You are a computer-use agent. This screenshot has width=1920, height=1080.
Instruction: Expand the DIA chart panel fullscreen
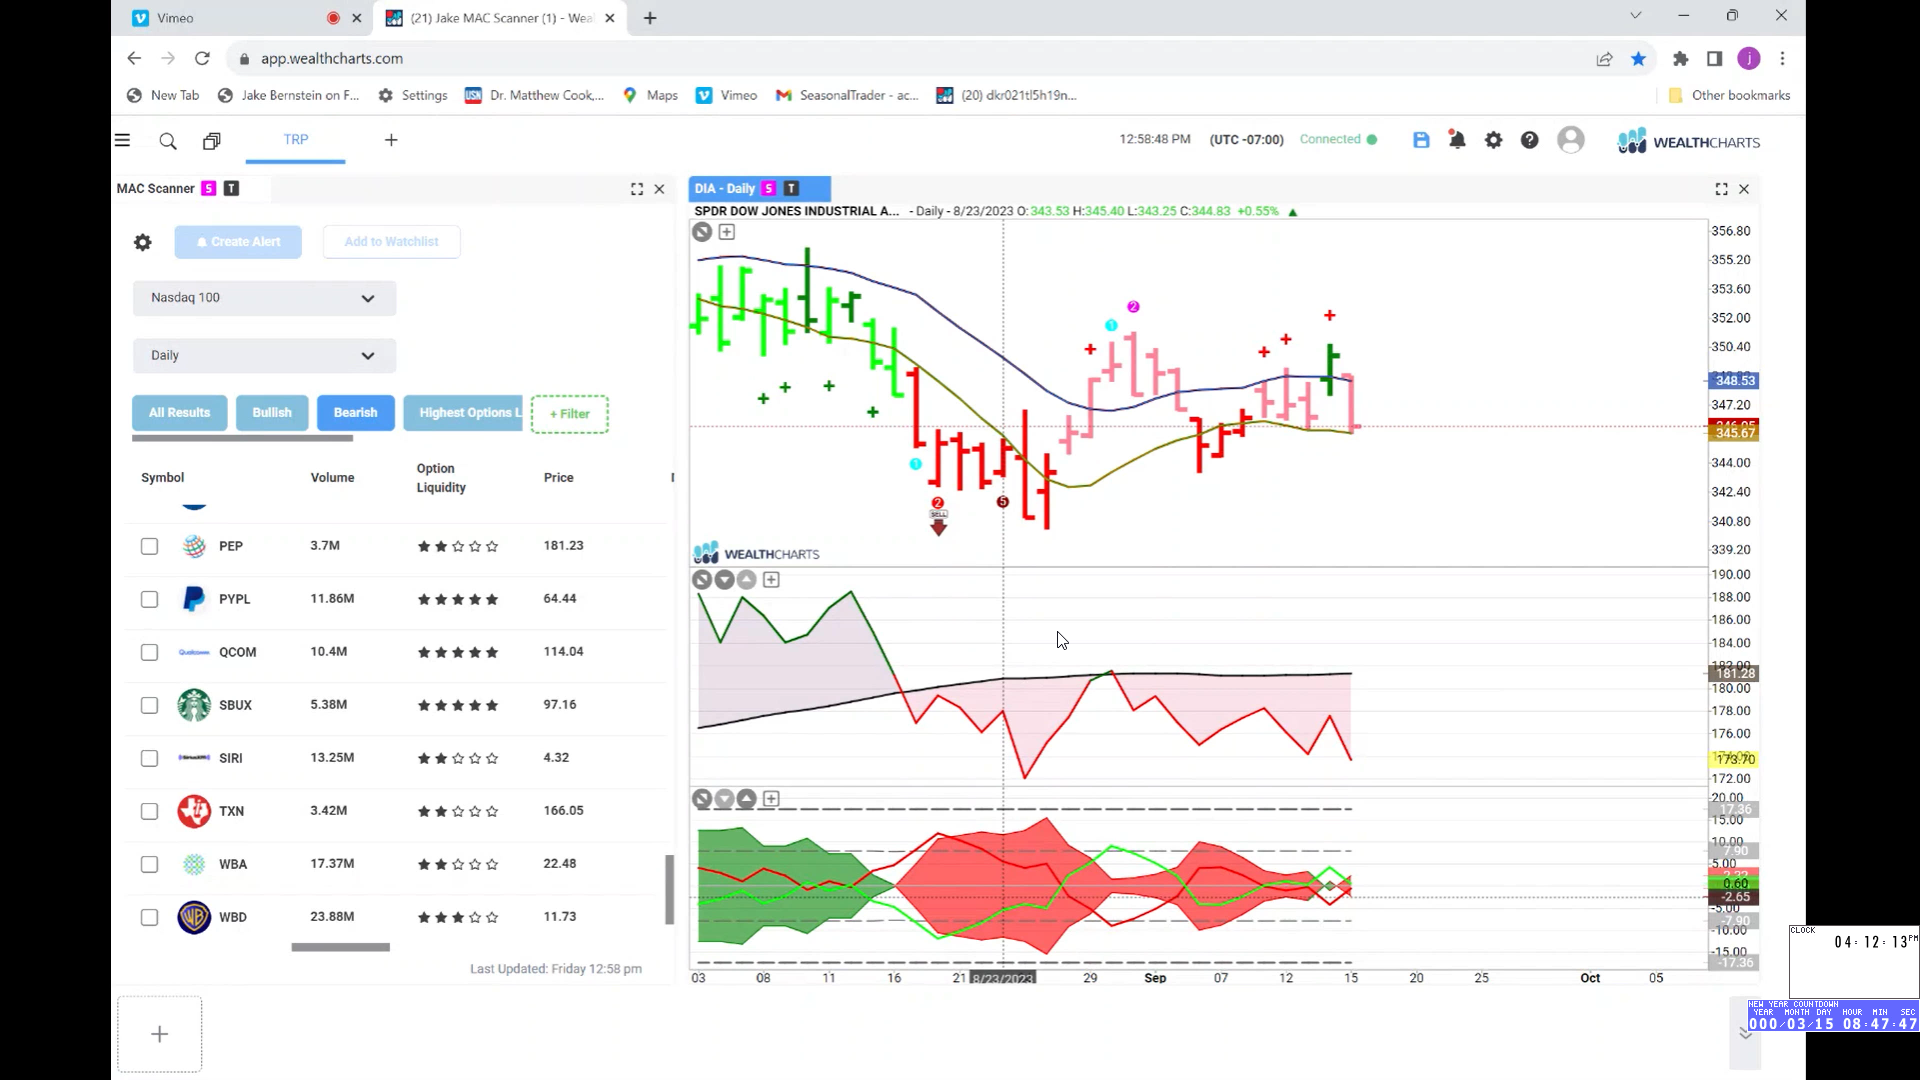point(1721,189)
